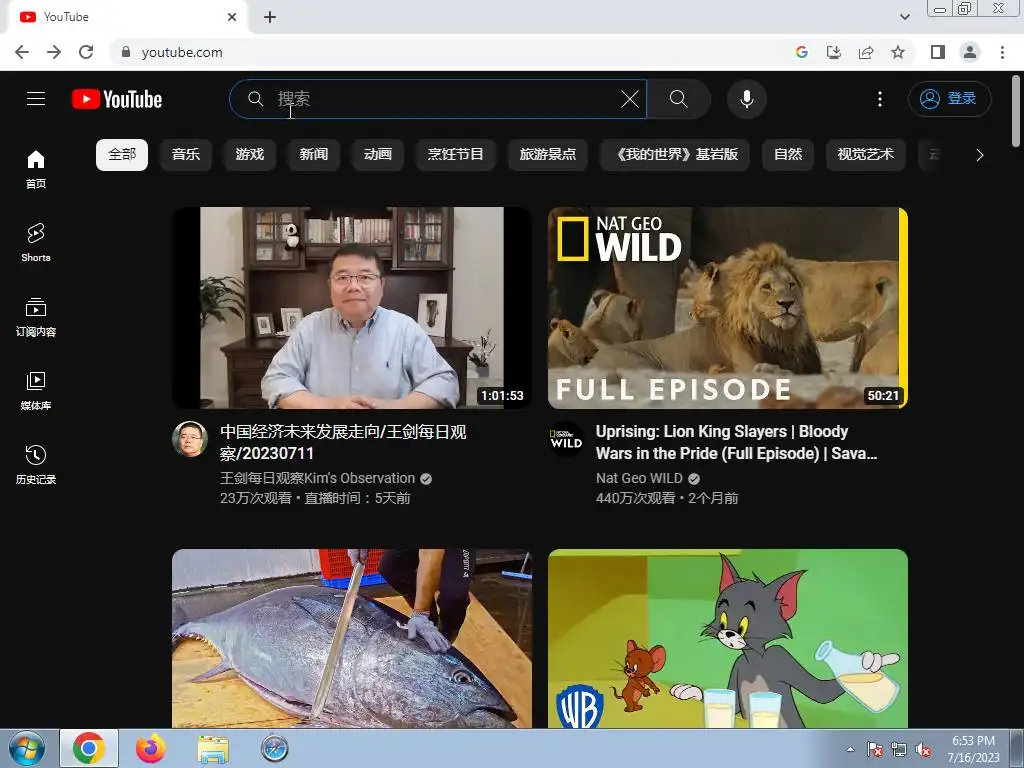The image size is (1024, 768).
Task: Open 王剑每日观察 channel avatar
Action: click(190, 439)
